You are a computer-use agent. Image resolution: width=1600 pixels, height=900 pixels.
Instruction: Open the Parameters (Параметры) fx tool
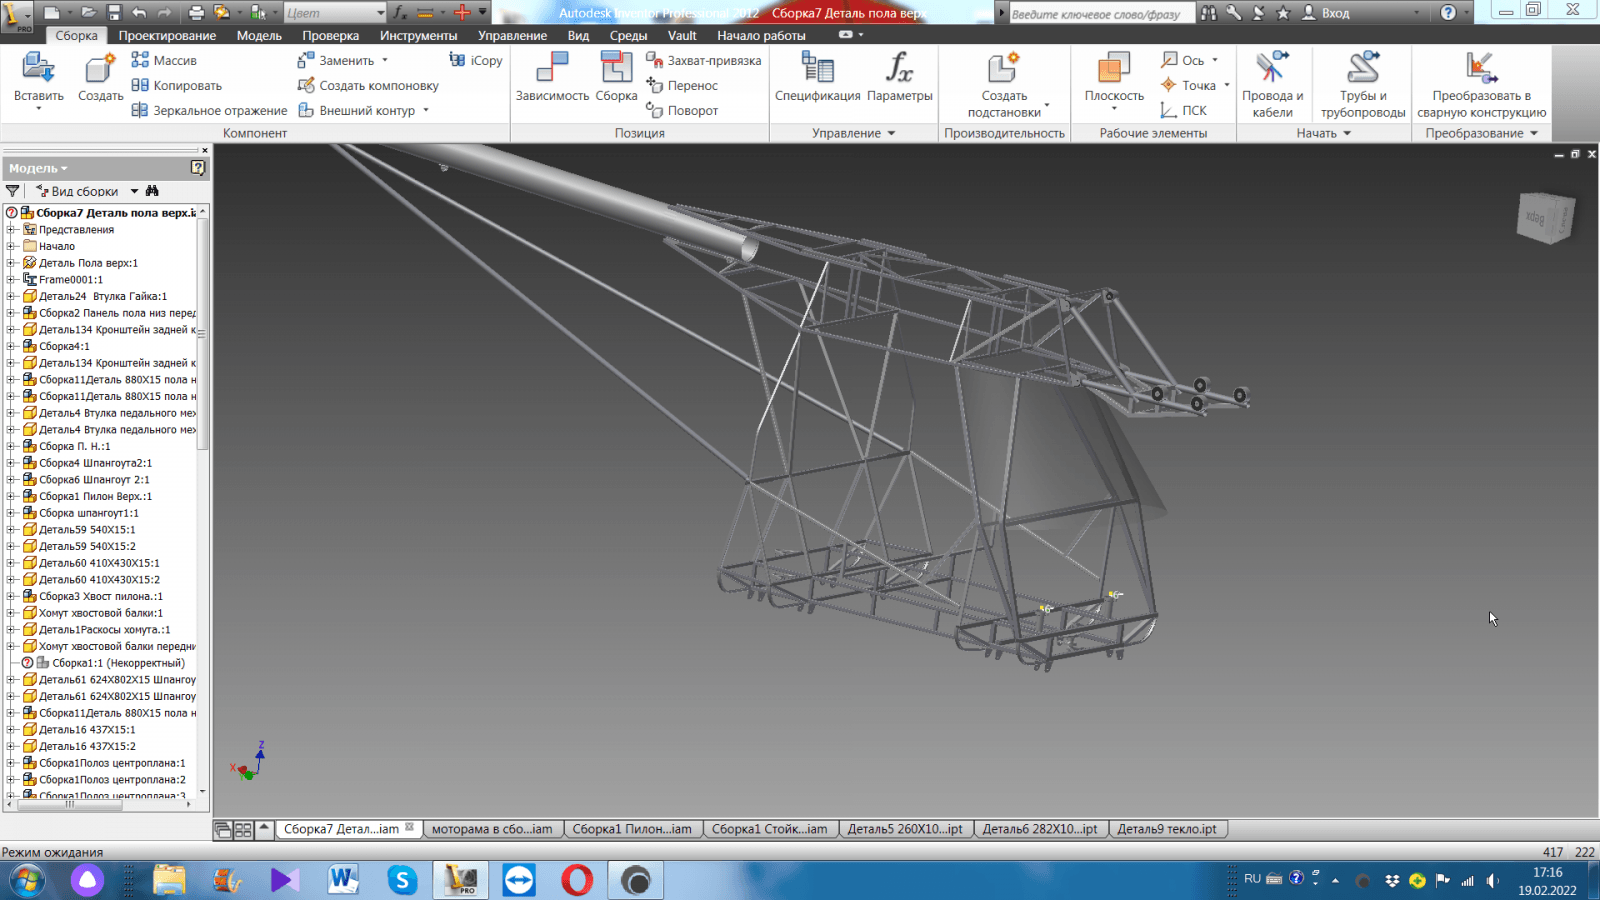899,70
